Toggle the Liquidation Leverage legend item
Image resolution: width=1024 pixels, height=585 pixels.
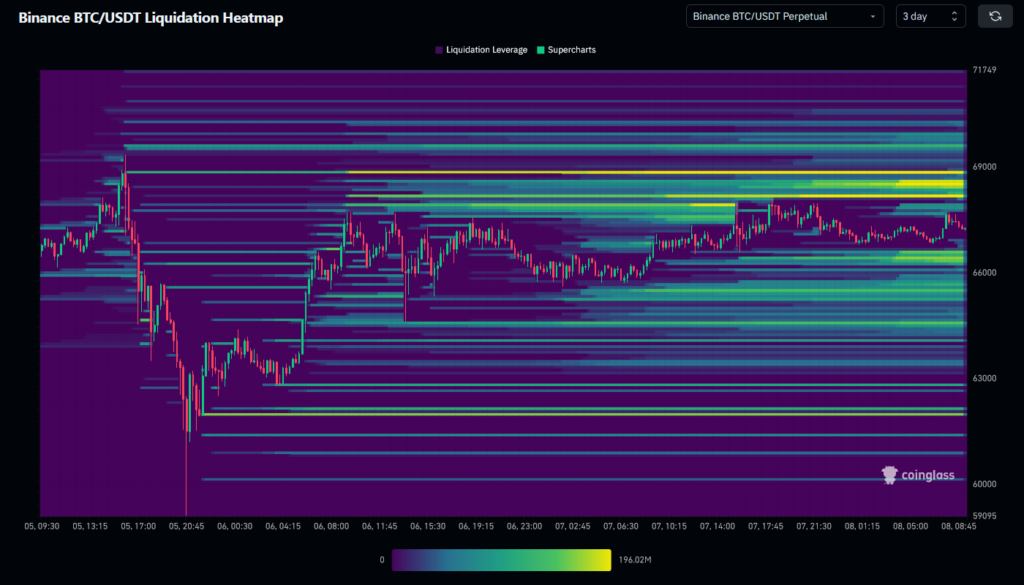481,50
